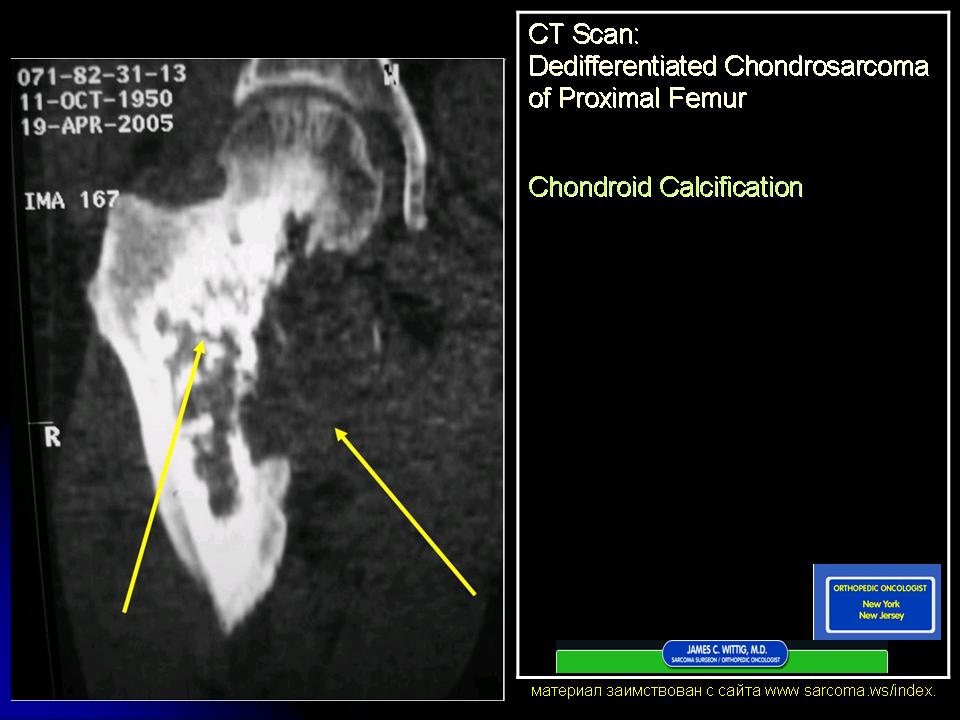Click the scan date '19-APR-2005'

click(96, 125)
